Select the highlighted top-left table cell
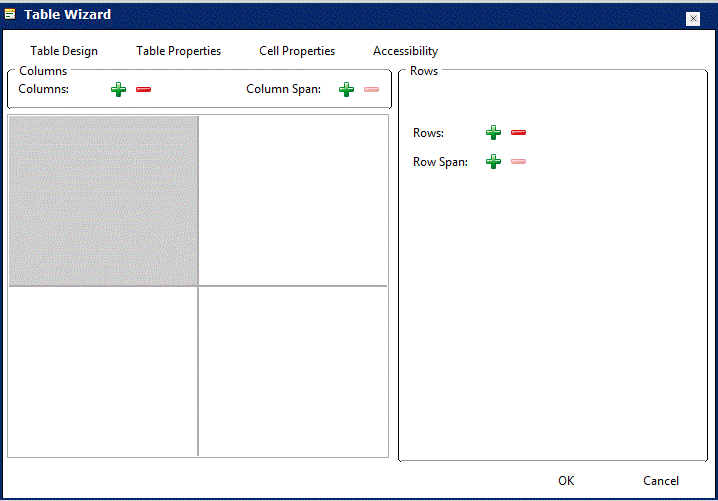This screenshot has height=501, width=718. 103,200
